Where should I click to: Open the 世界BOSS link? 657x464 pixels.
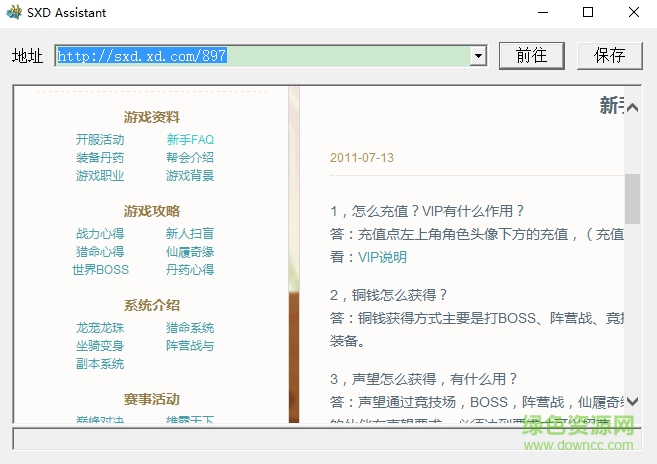[100, 270]
